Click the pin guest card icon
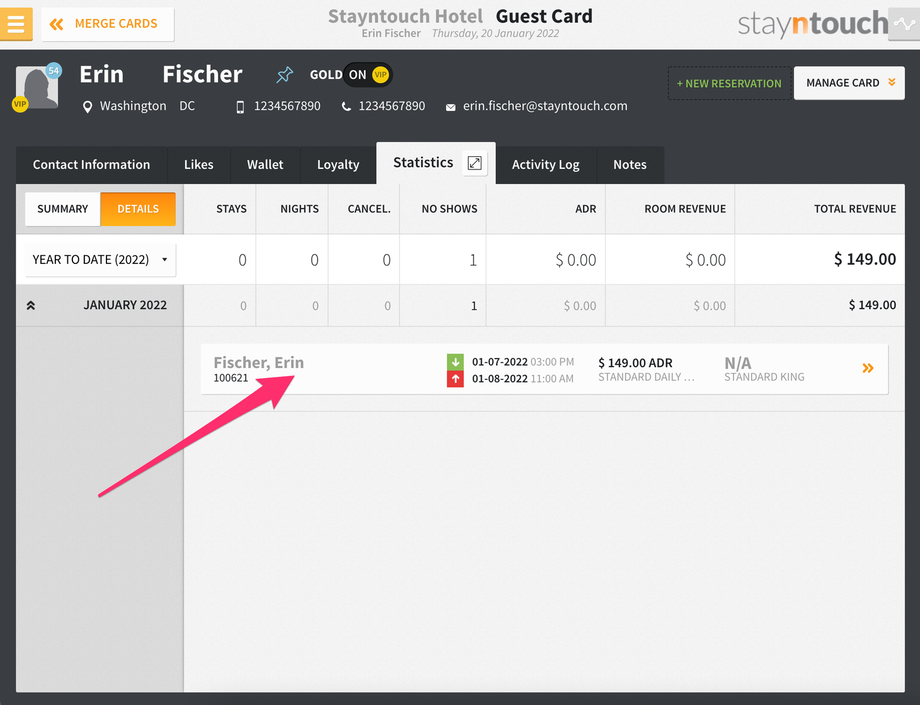920x705 pixels. 285,74
